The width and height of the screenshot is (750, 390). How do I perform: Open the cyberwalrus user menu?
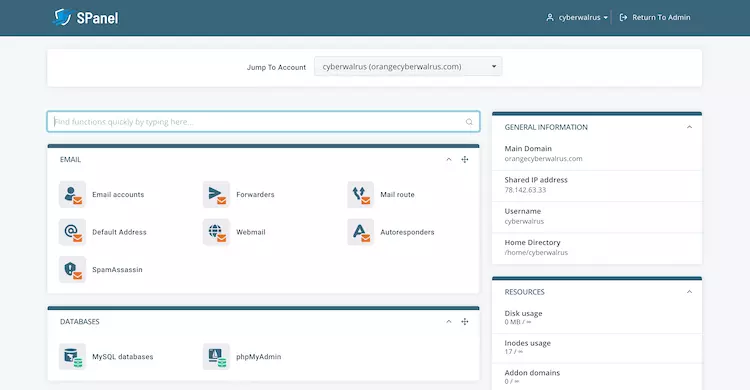tap(577, 17)
